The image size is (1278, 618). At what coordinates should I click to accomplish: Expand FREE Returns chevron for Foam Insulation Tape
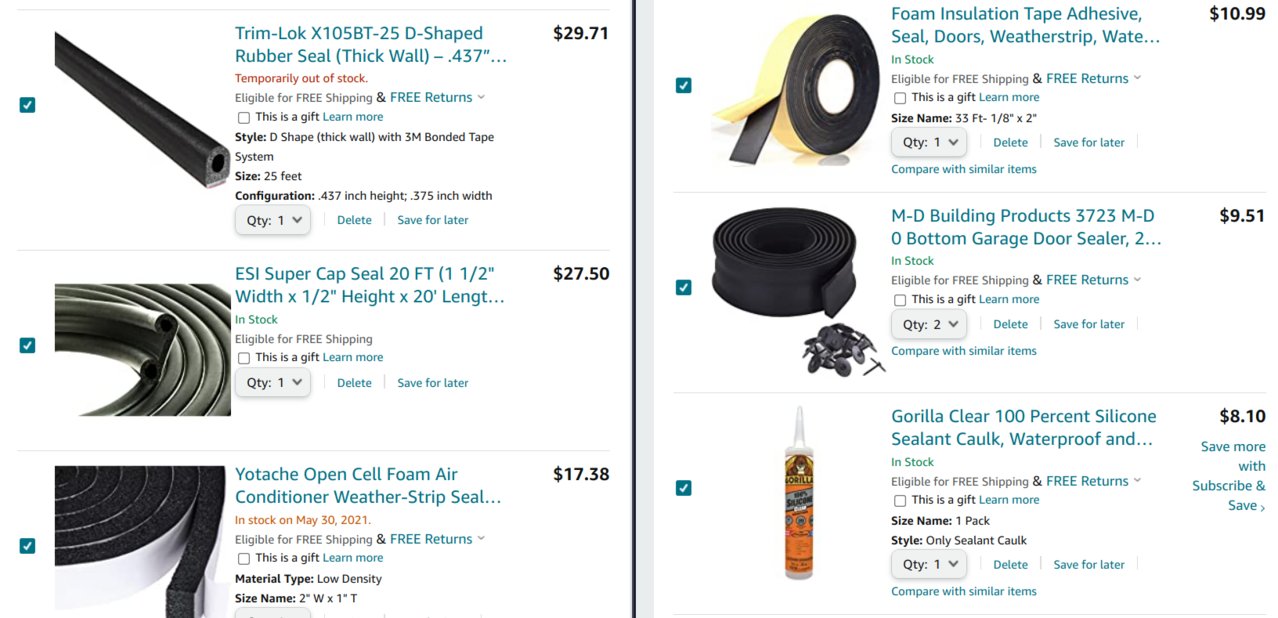point(1137,78)
